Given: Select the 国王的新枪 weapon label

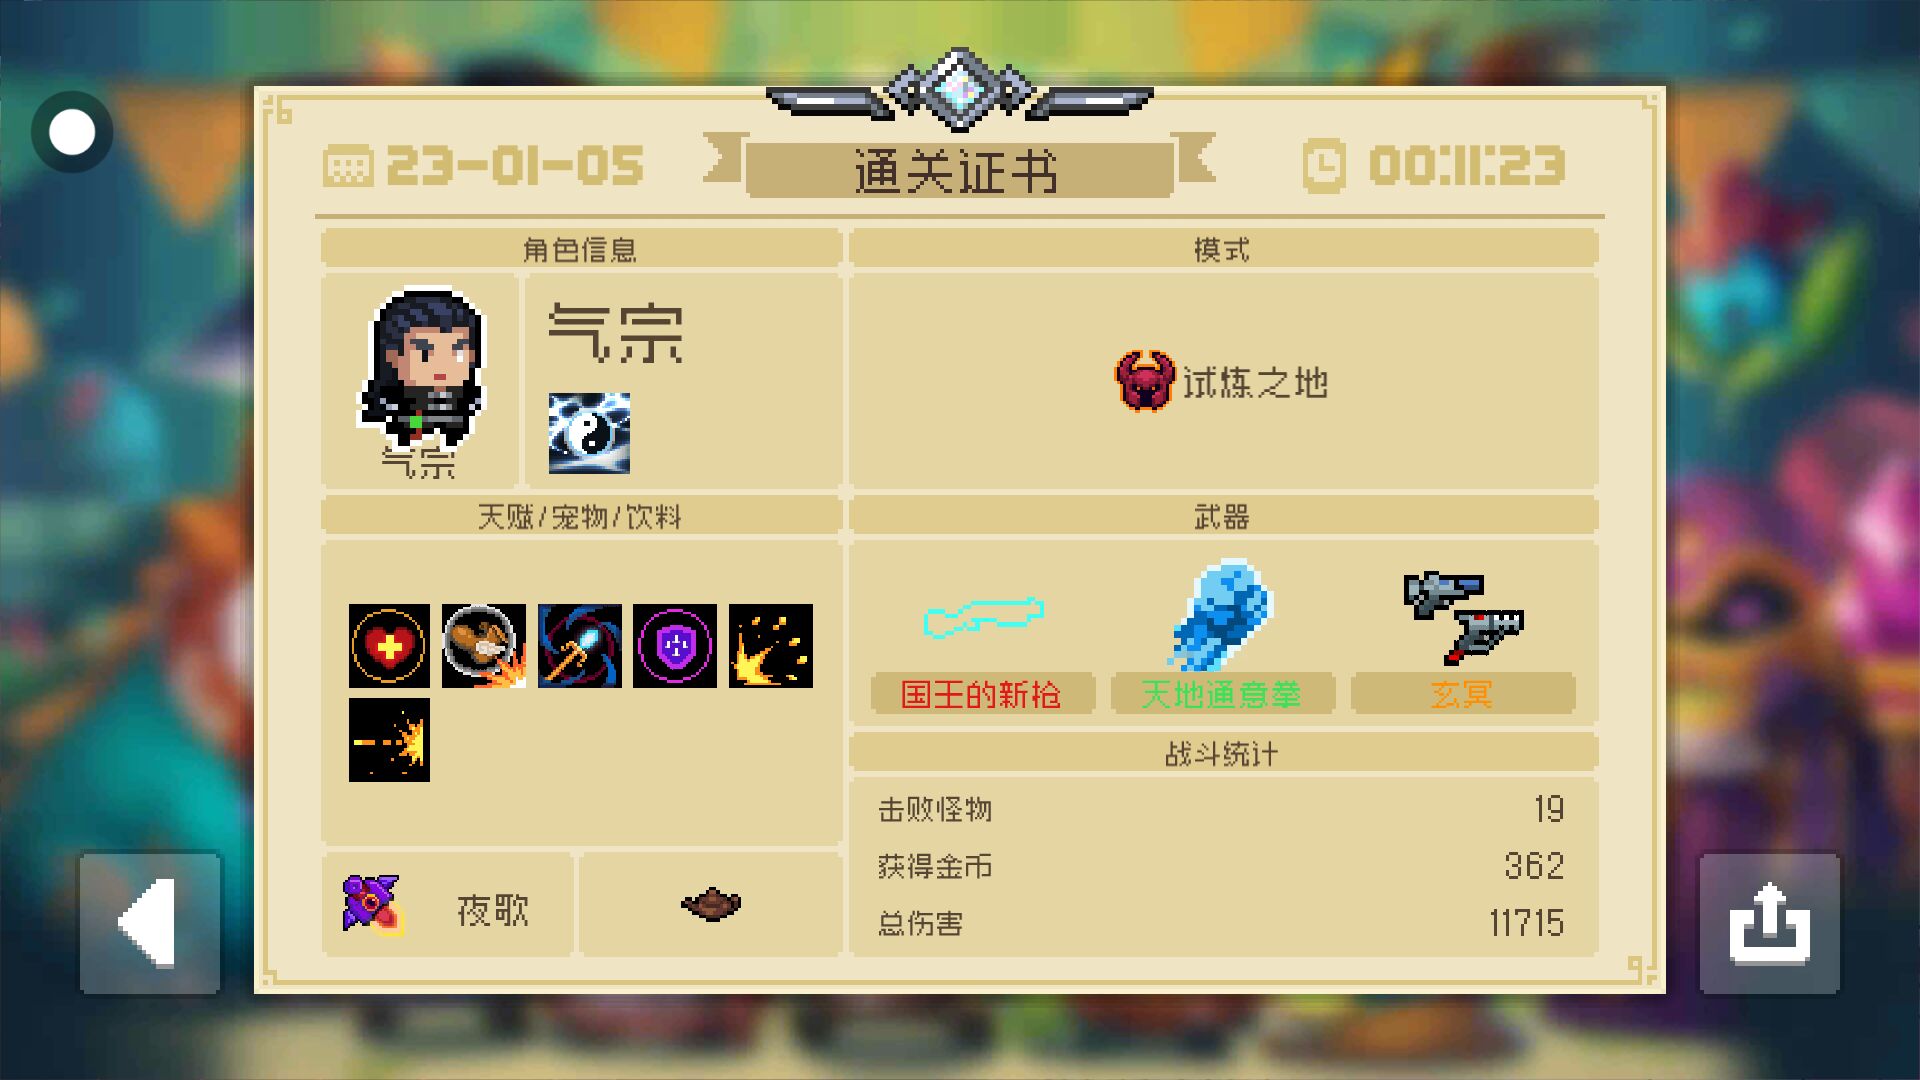Looking at the screenshot, I should click(x=981, y=694).
